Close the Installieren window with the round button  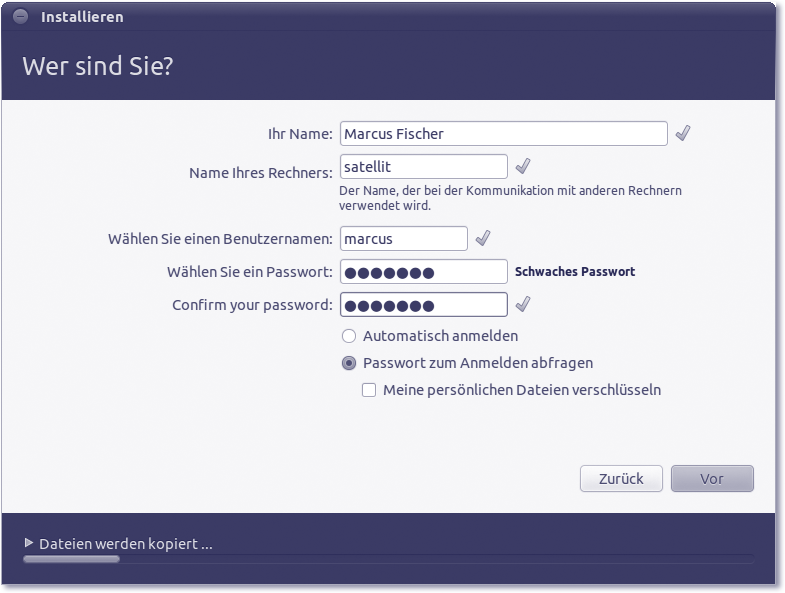(x=21, y=17)
